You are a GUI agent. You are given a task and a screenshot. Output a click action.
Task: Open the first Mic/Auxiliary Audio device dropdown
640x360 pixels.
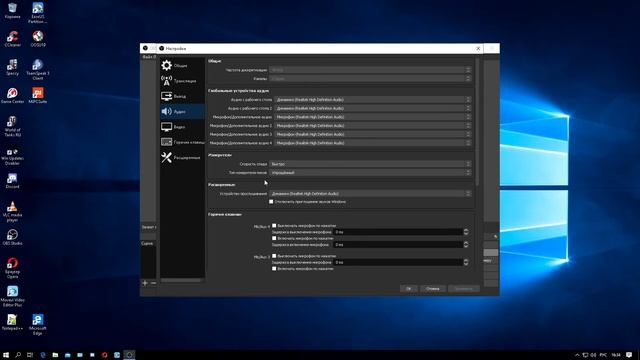(x=373, y=117)
